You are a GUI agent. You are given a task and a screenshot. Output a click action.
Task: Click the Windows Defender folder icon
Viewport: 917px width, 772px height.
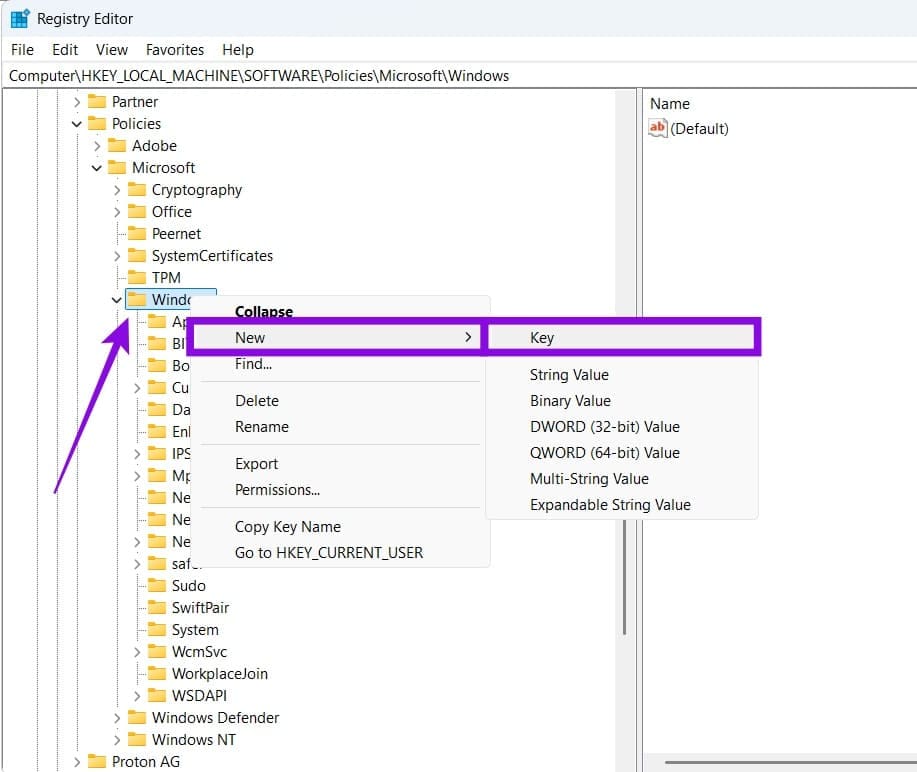point(137,718)
